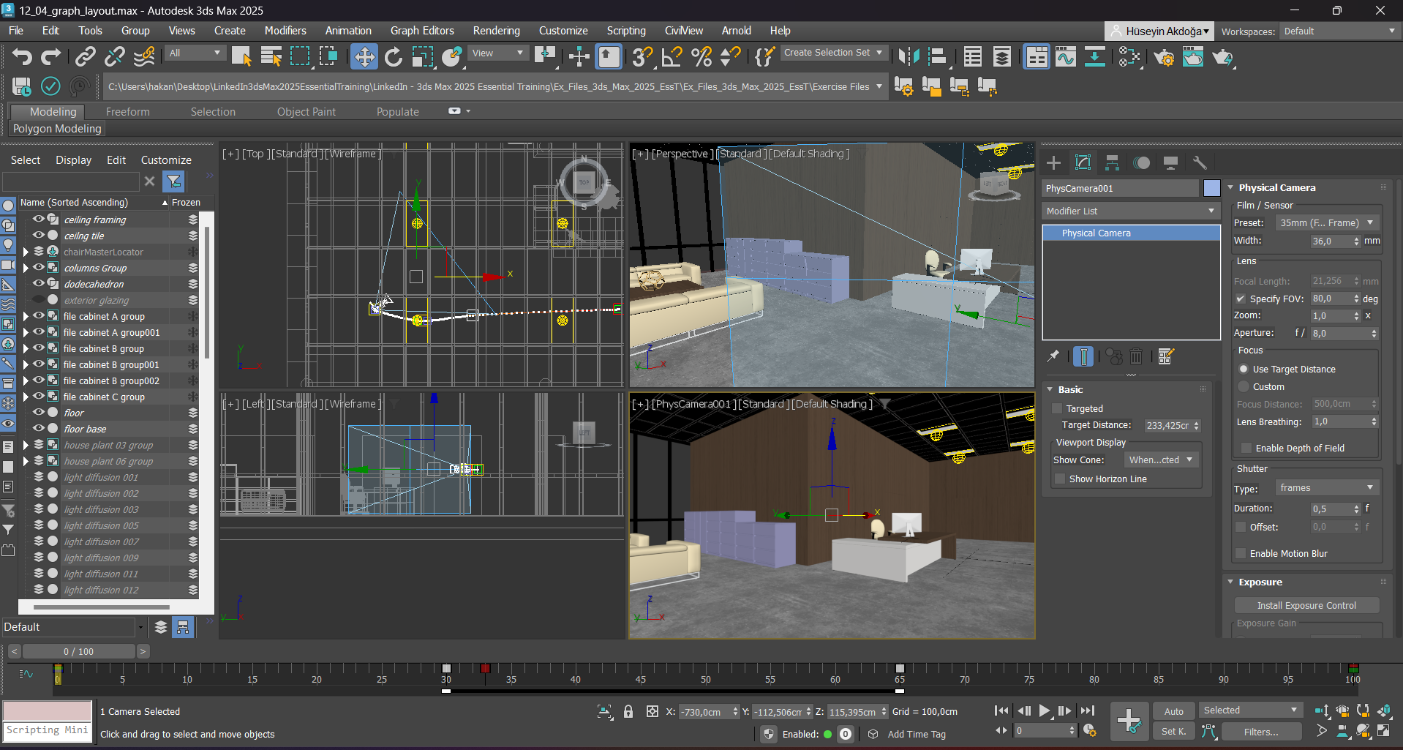This screenshot has height=750, width=1403.
Task: Click the camera object color swatch
Action: point(1212,188)
